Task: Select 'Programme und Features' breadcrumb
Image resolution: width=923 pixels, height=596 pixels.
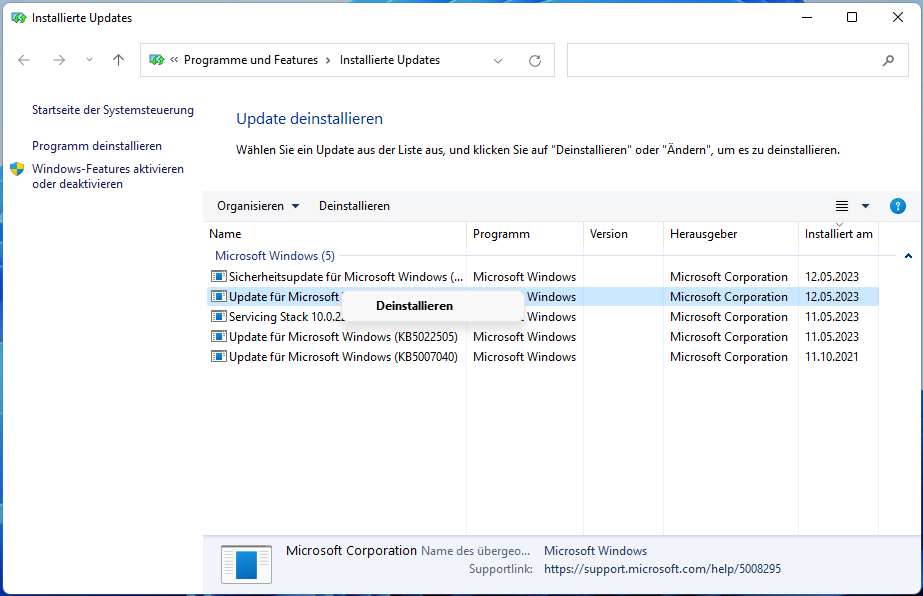Action: tap(251, 60)
